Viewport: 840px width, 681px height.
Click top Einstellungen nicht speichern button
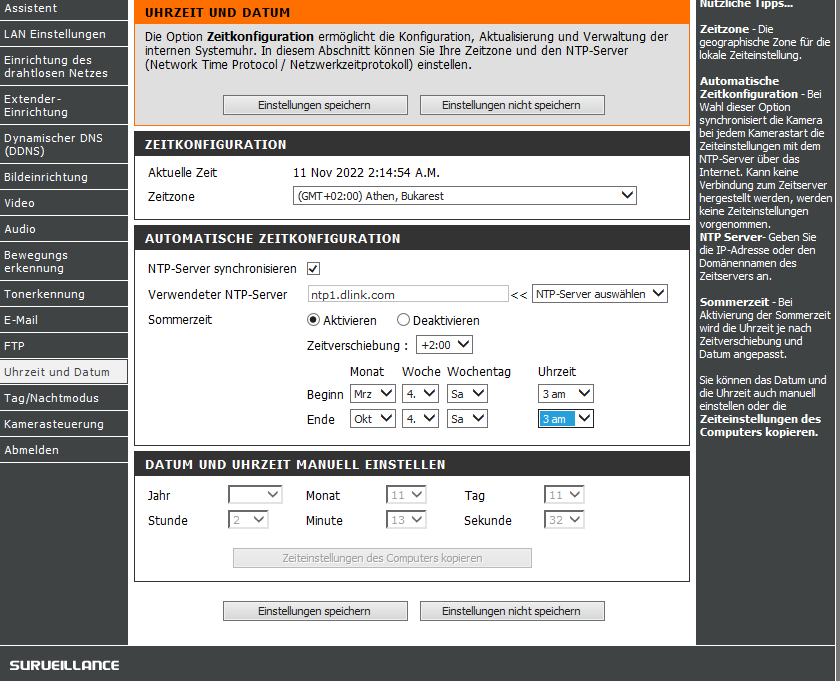point(512,105)
